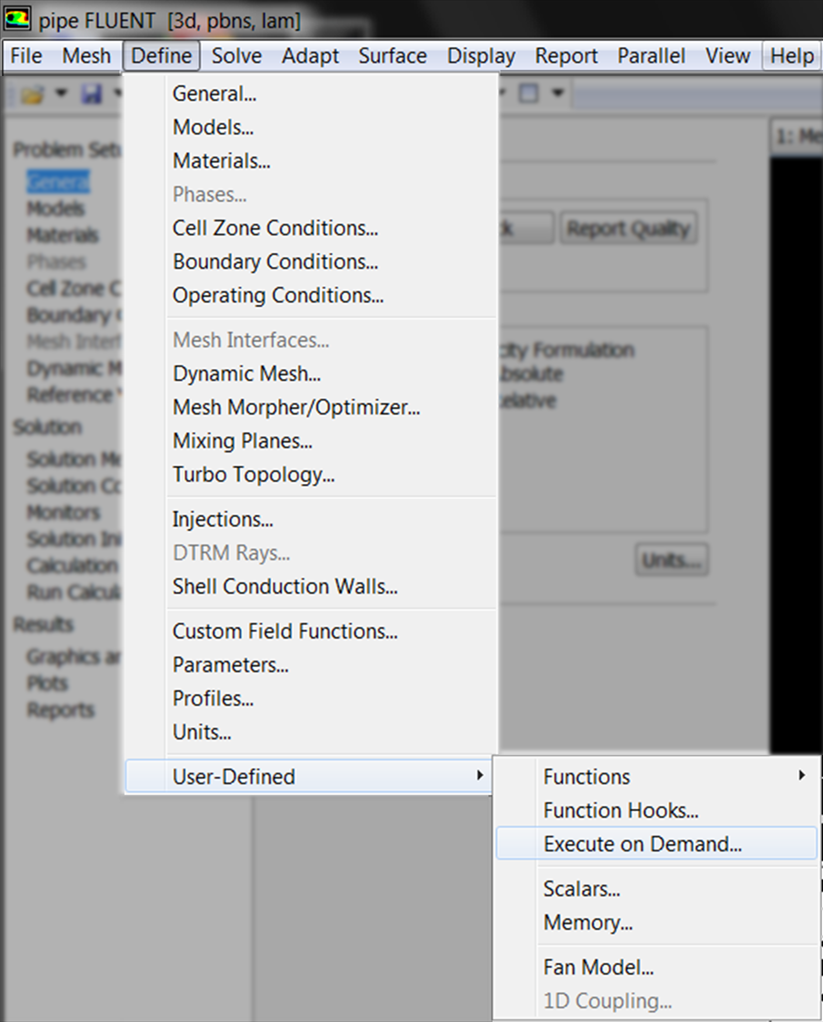The image size is (823, 1022).
Task: Select General in navigation tree
Action: 58,182
